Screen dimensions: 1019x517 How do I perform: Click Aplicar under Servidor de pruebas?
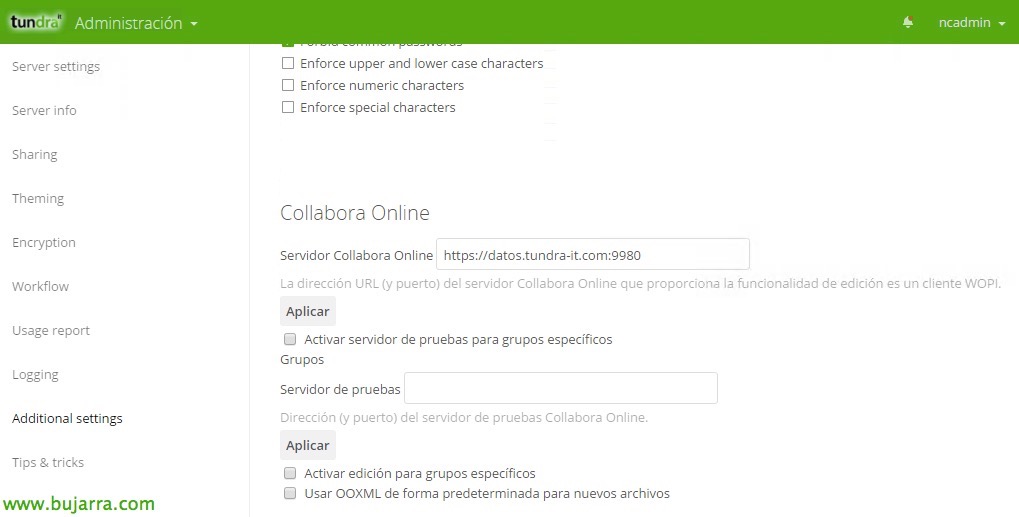[308, 445]
